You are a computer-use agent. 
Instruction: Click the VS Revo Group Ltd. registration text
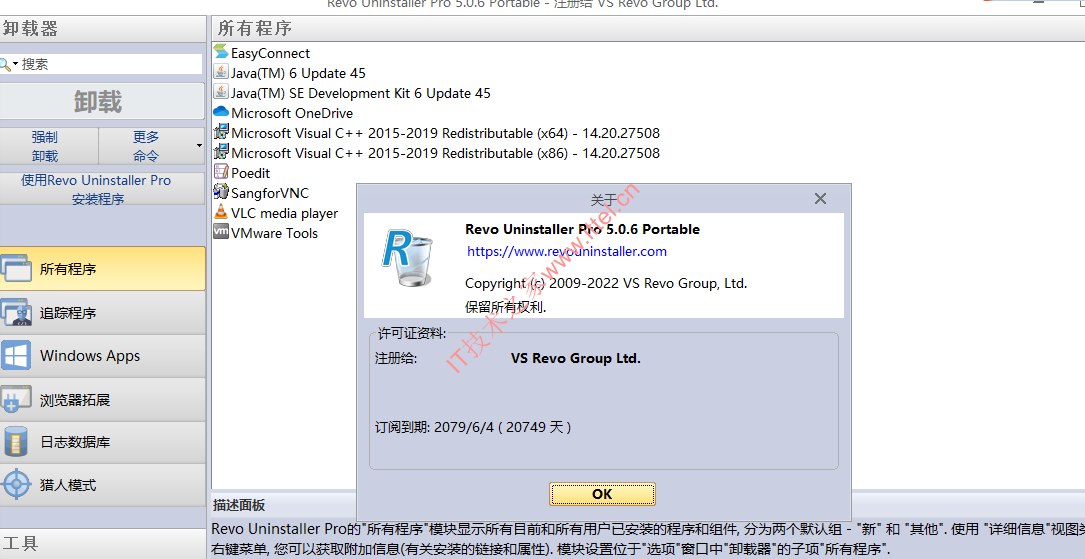[x=576, y=358]
